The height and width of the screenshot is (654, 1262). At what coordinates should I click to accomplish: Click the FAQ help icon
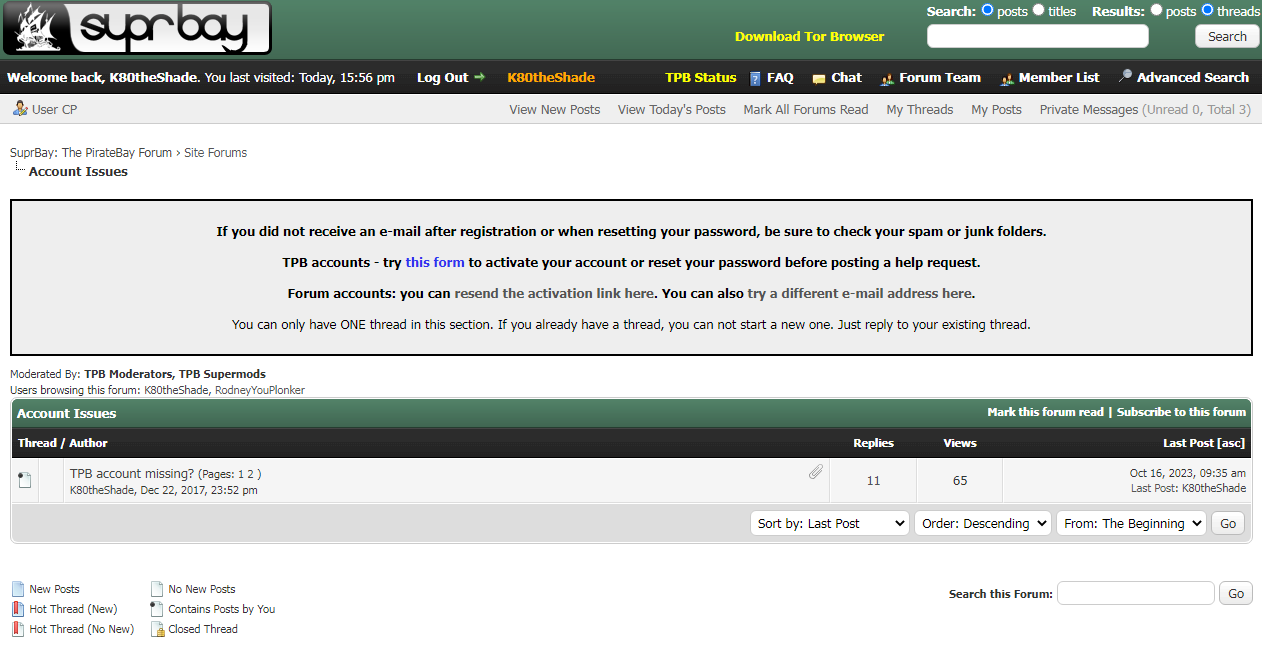[755, 78]
